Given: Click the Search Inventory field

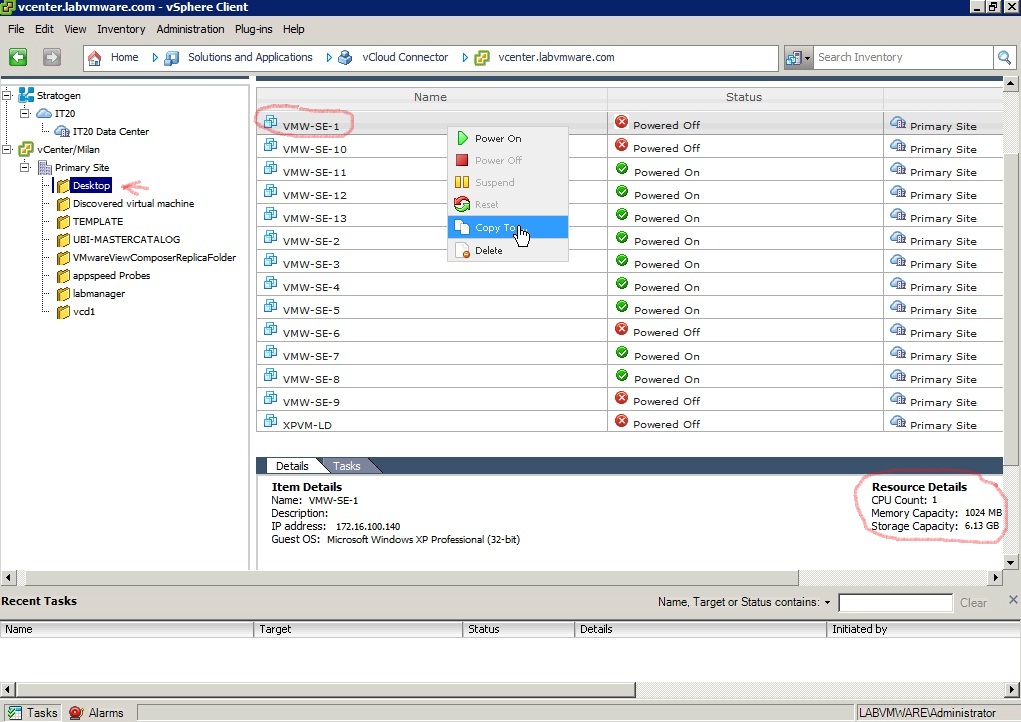Looking at the screenshot, I should click(x=903, y=58).
